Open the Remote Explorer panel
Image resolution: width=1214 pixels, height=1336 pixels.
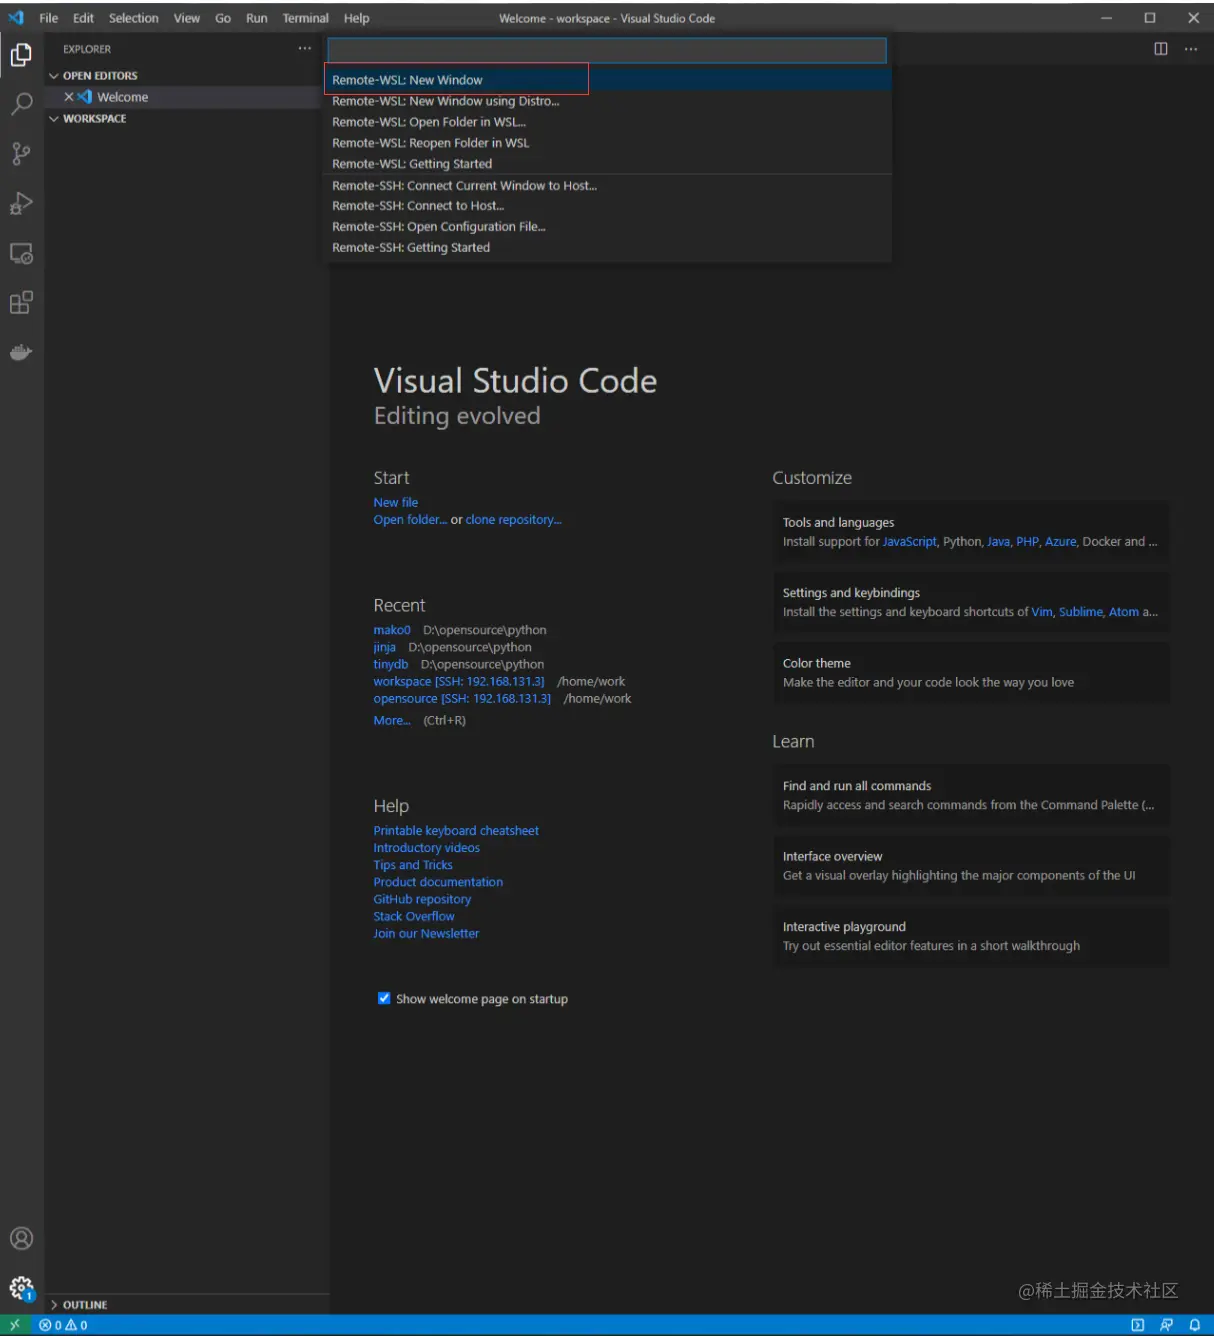pyautogui.click(x=21, y=253)
